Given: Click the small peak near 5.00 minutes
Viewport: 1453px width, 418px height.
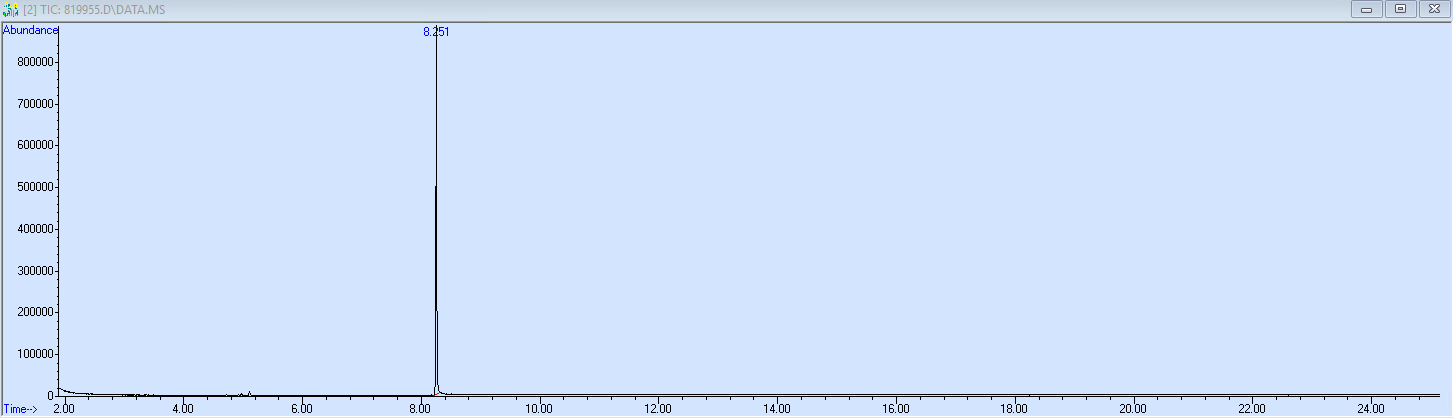Looking at the screenshot, I should point(248,393).
